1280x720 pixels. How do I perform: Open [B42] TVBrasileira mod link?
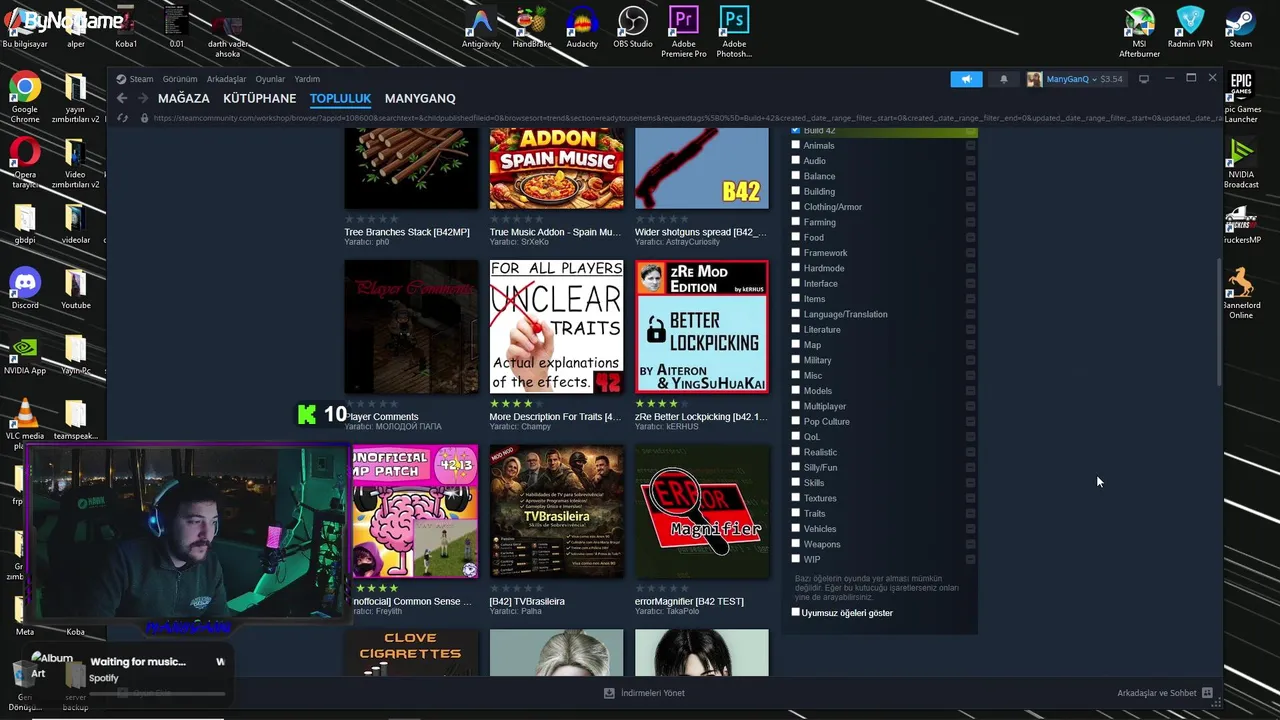527,601
